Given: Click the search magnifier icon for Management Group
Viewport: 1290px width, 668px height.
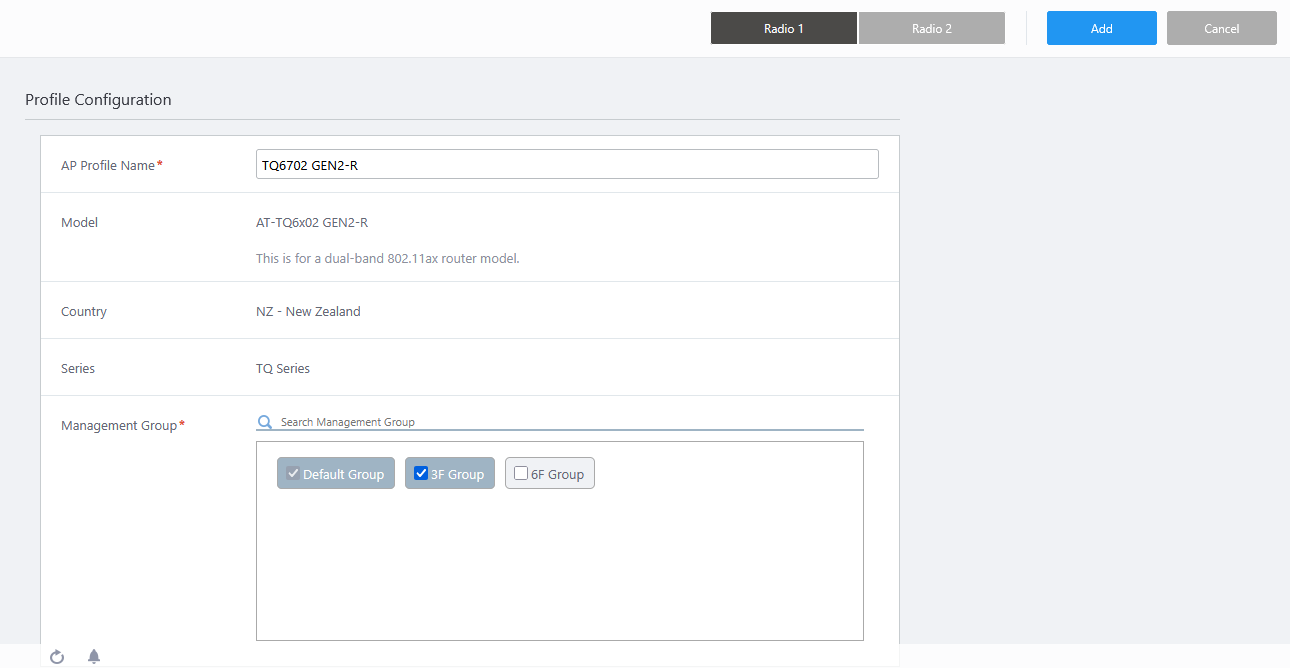Looking at the screenshot, I should click(265, 422).
